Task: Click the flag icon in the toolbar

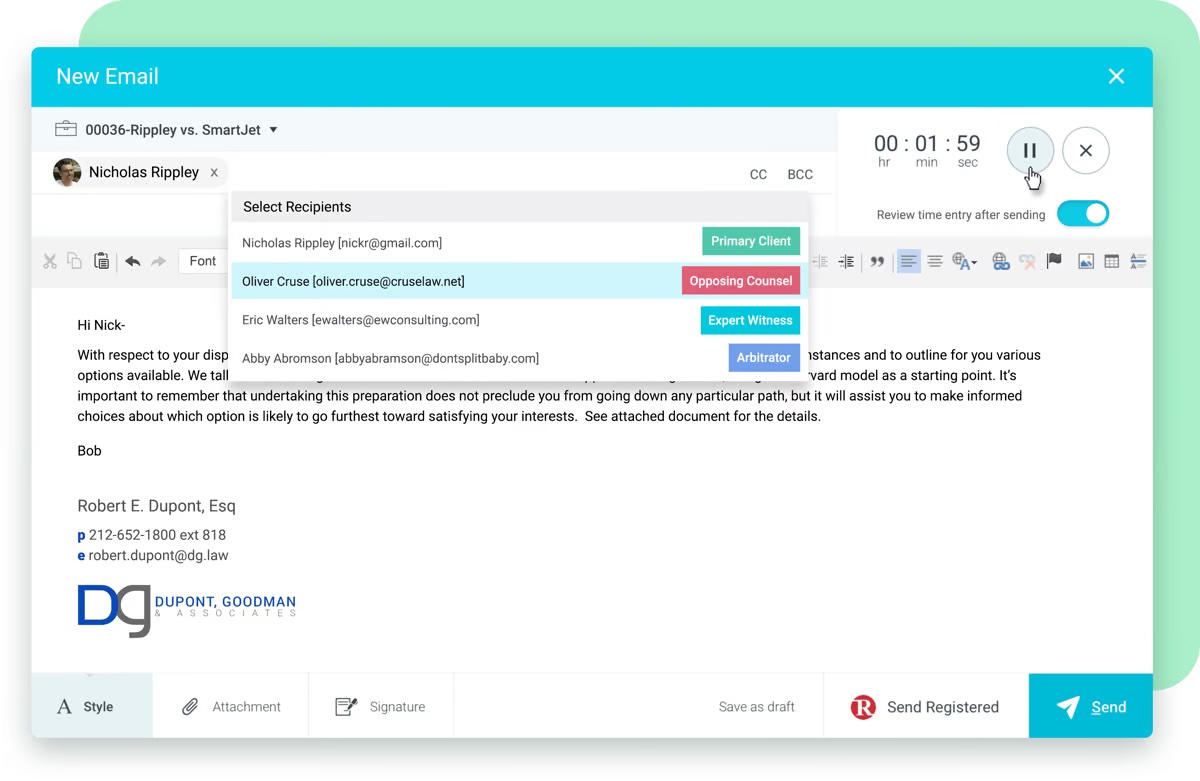Action: (1054, 261)
